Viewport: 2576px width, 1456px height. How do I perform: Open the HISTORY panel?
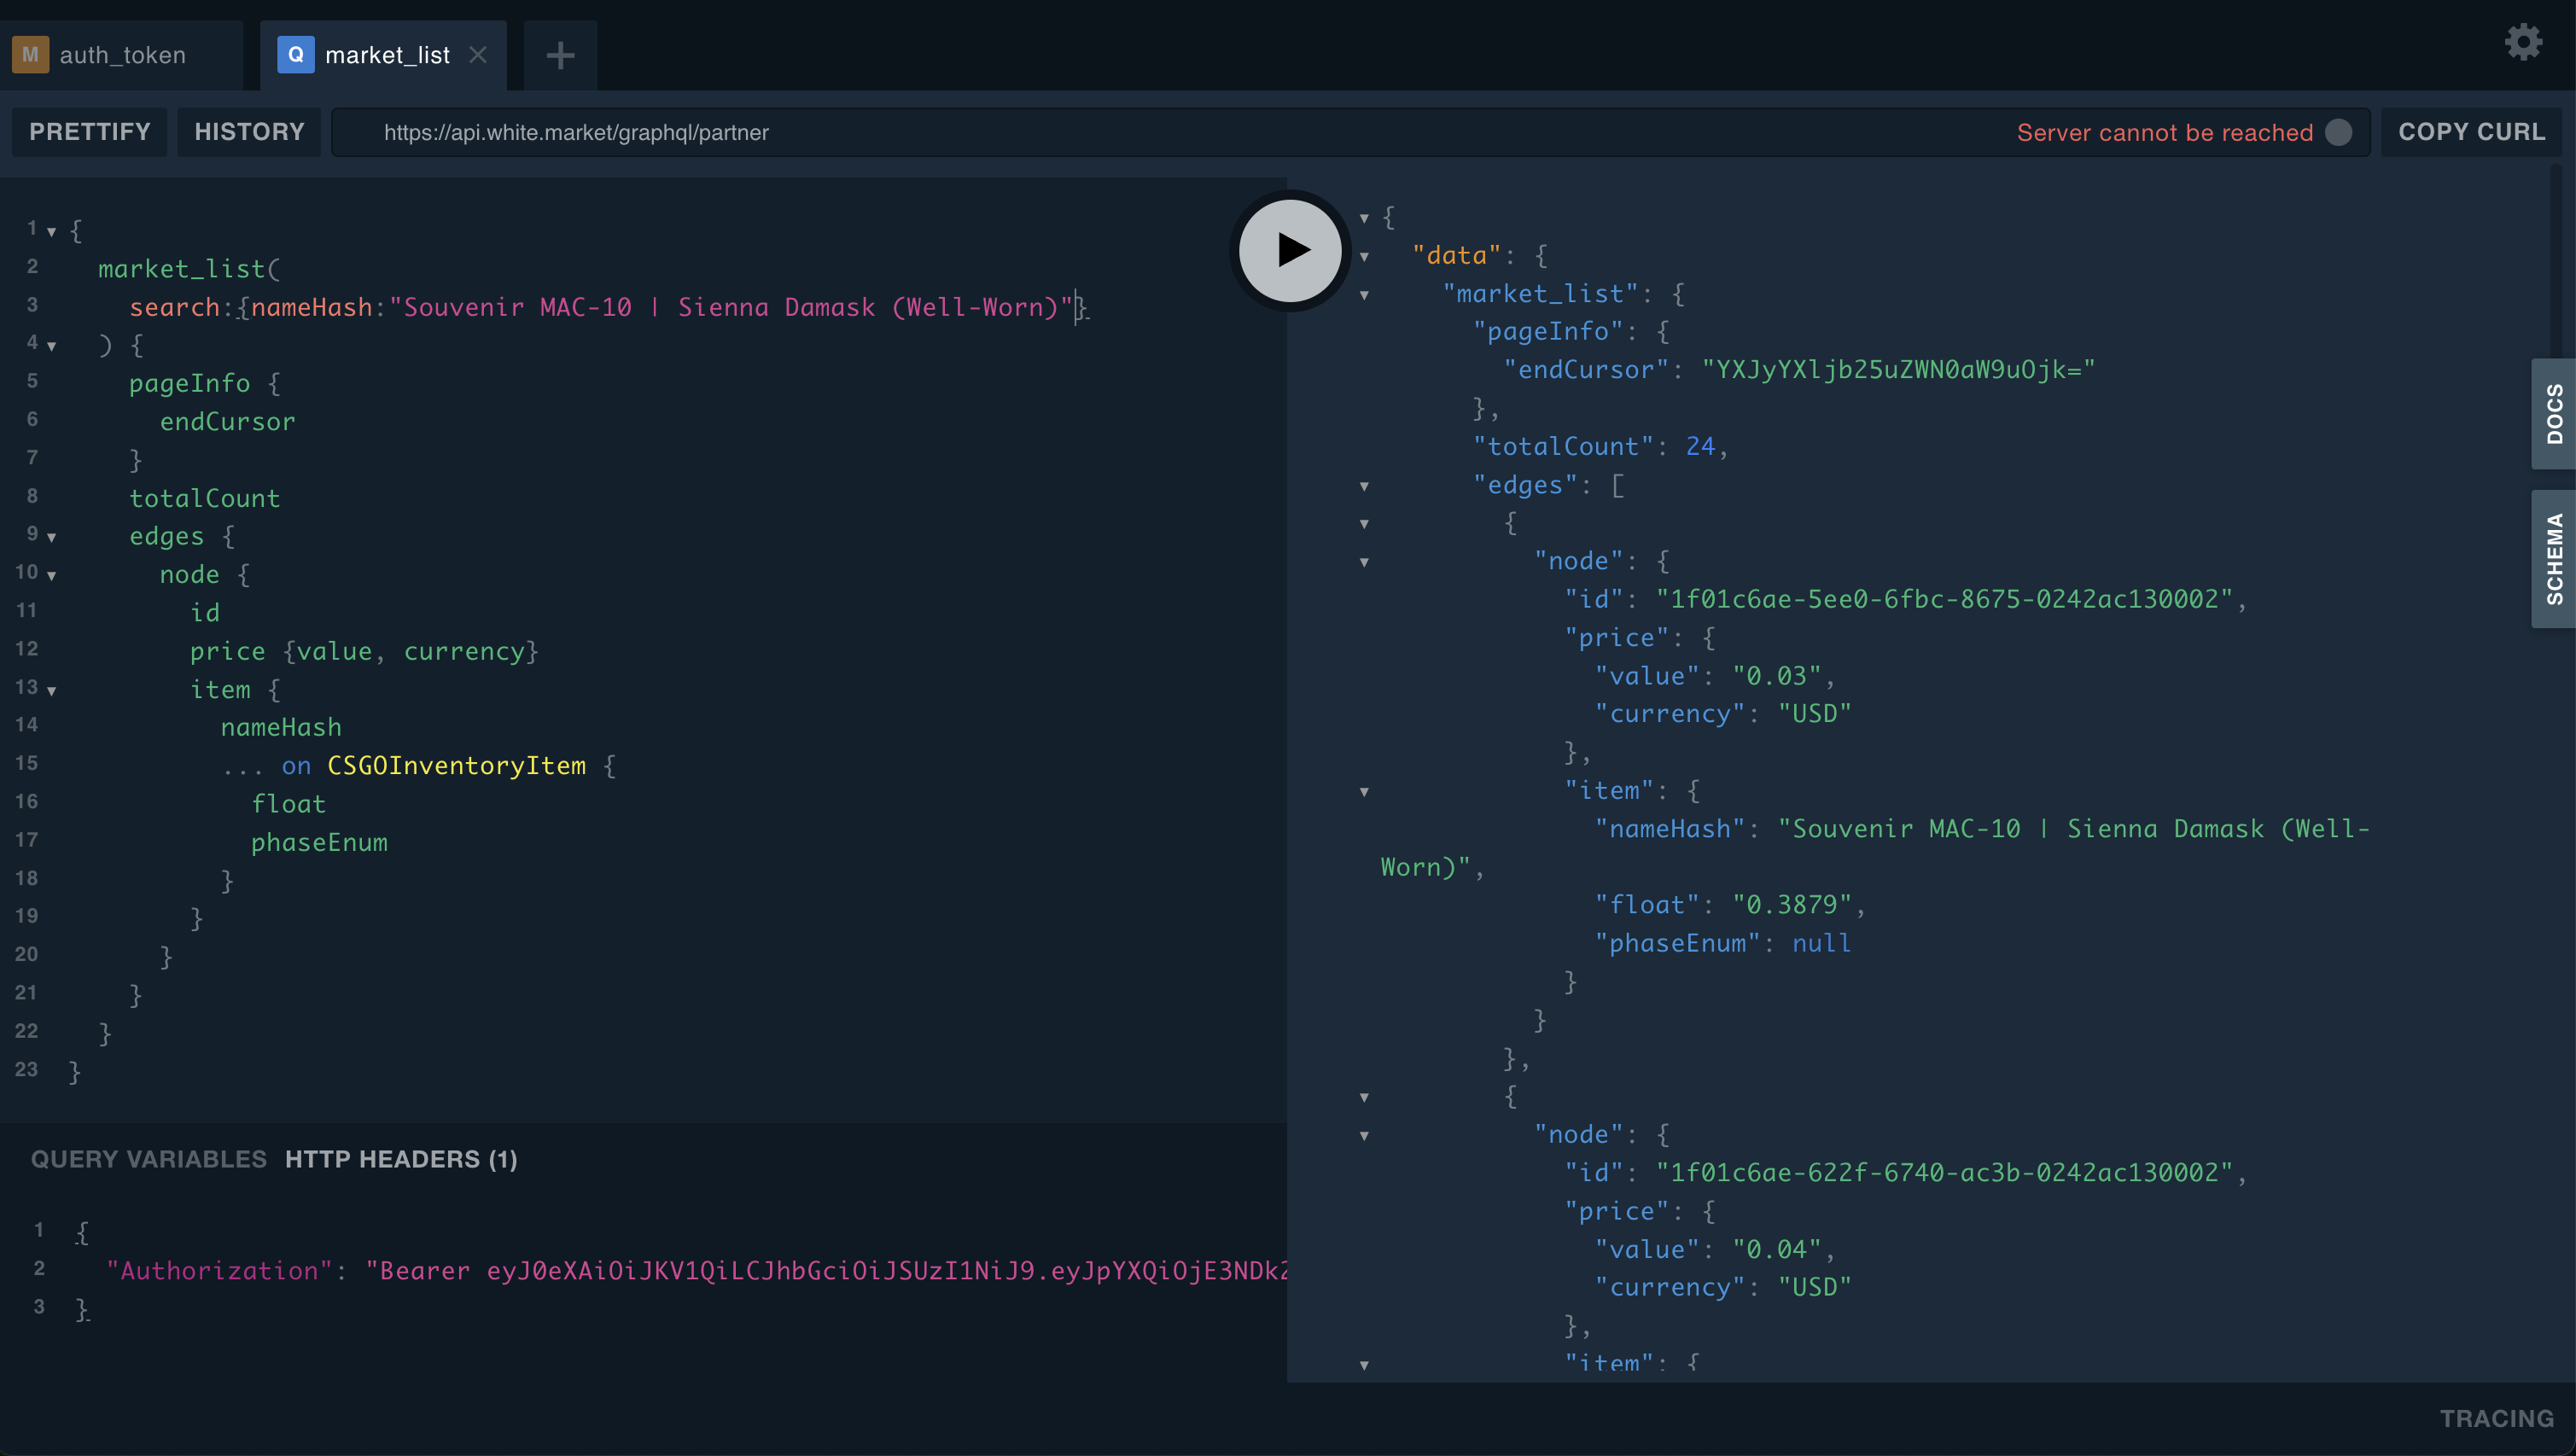(249, 132)
